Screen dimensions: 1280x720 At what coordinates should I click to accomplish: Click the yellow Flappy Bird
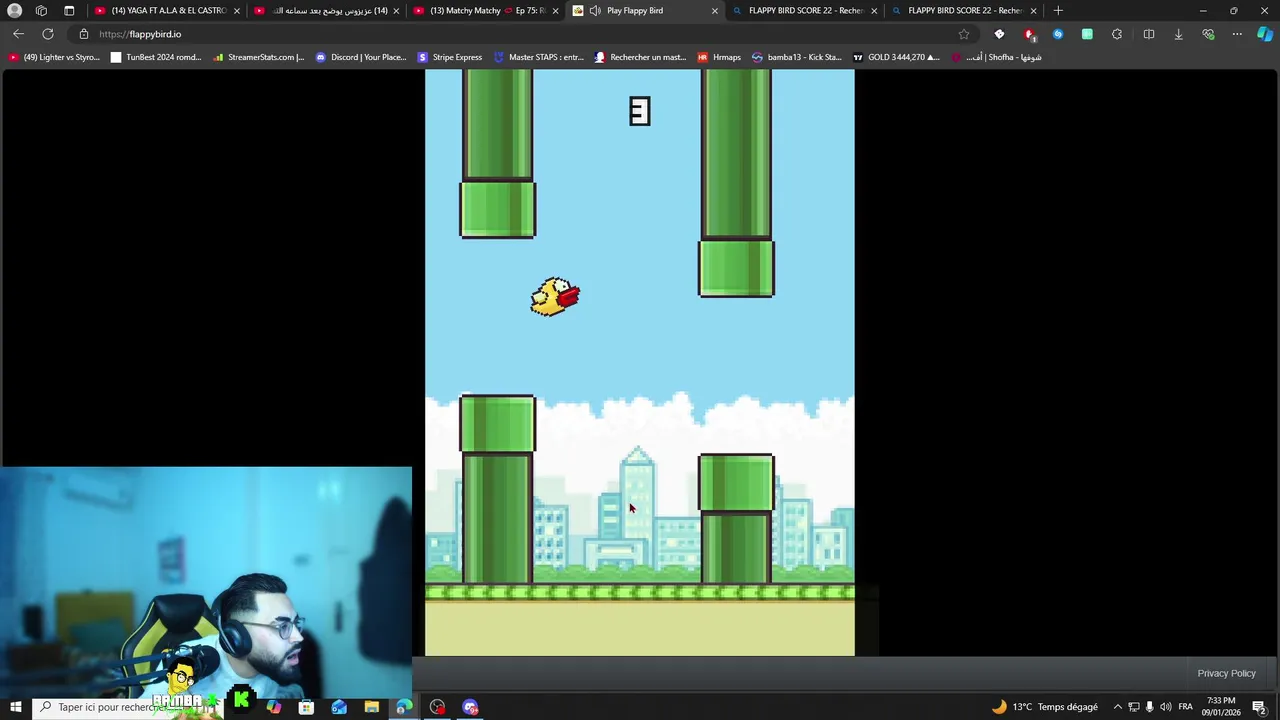(x=555, y=297)
